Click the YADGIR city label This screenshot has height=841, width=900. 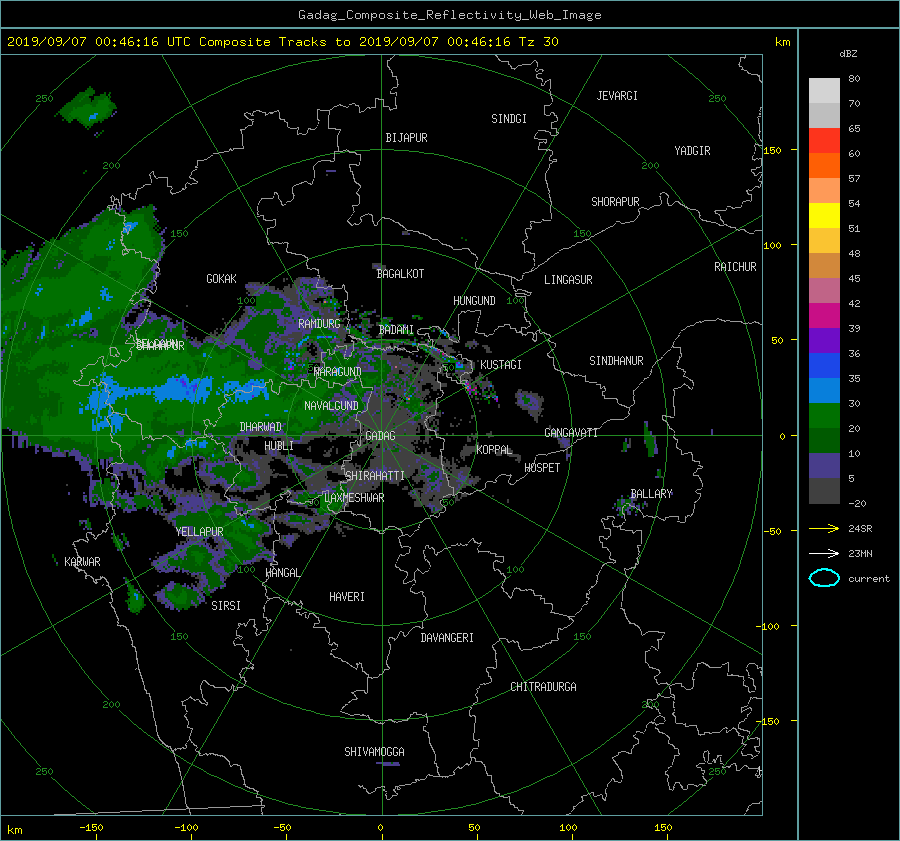[692, 151]
